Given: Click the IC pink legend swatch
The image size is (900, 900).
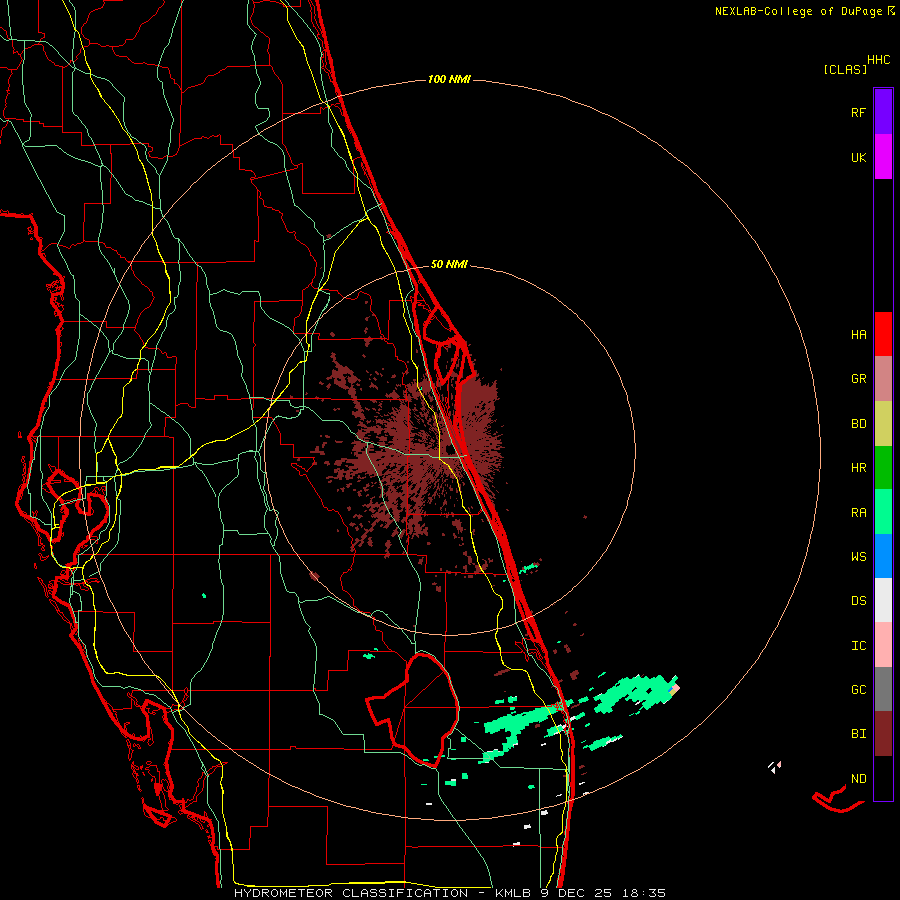Looking at the screenshot, I should click(883, 645).
